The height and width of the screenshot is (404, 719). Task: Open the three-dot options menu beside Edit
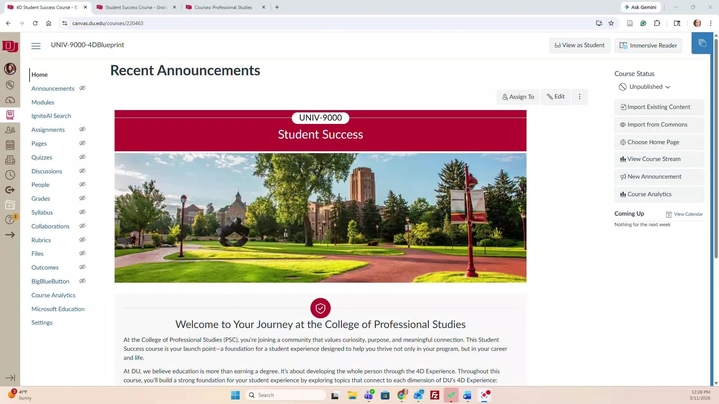(579, 97)
